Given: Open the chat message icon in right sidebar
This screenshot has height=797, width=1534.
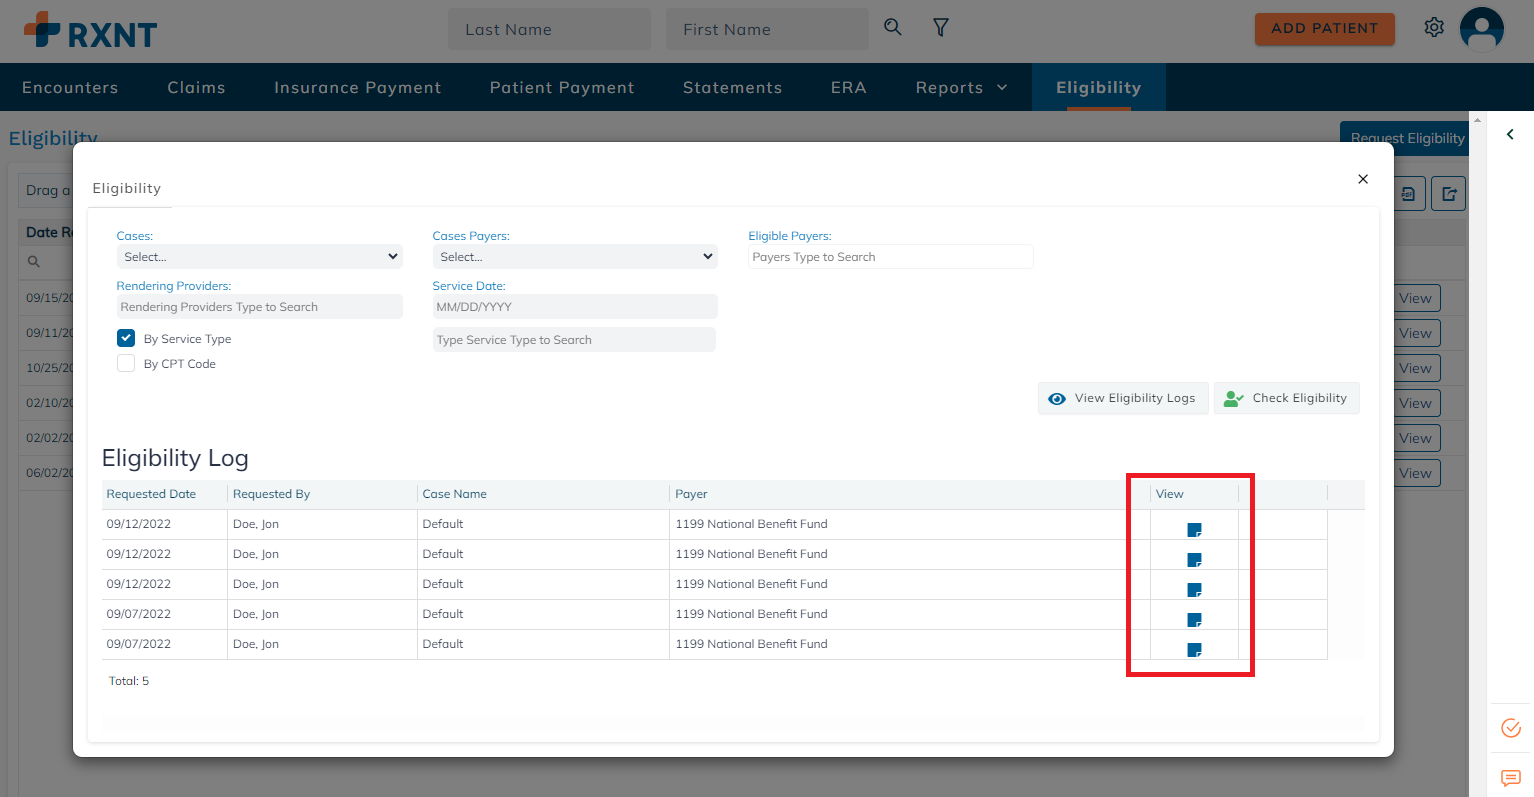Looking at the screenshot, I should click(1510, 778).
